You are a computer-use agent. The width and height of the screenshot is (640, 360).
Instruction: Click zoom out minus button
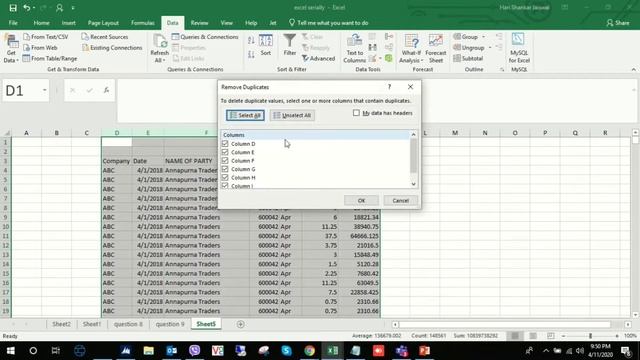(x=563, y=336)
